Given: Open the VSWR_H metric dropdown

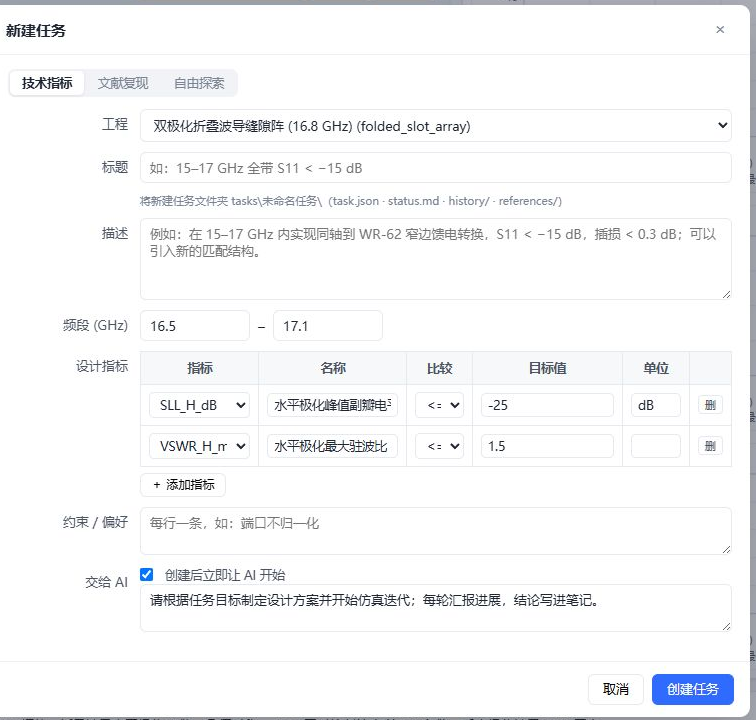Looking at the screenshot, I should (199, 446).
